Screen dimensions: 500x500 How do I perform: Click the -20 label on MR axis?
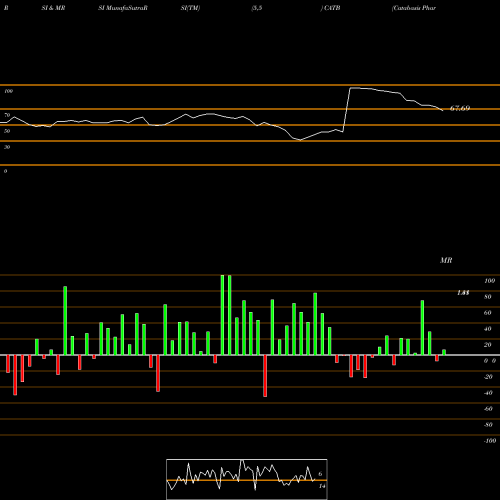pos(488,377)
